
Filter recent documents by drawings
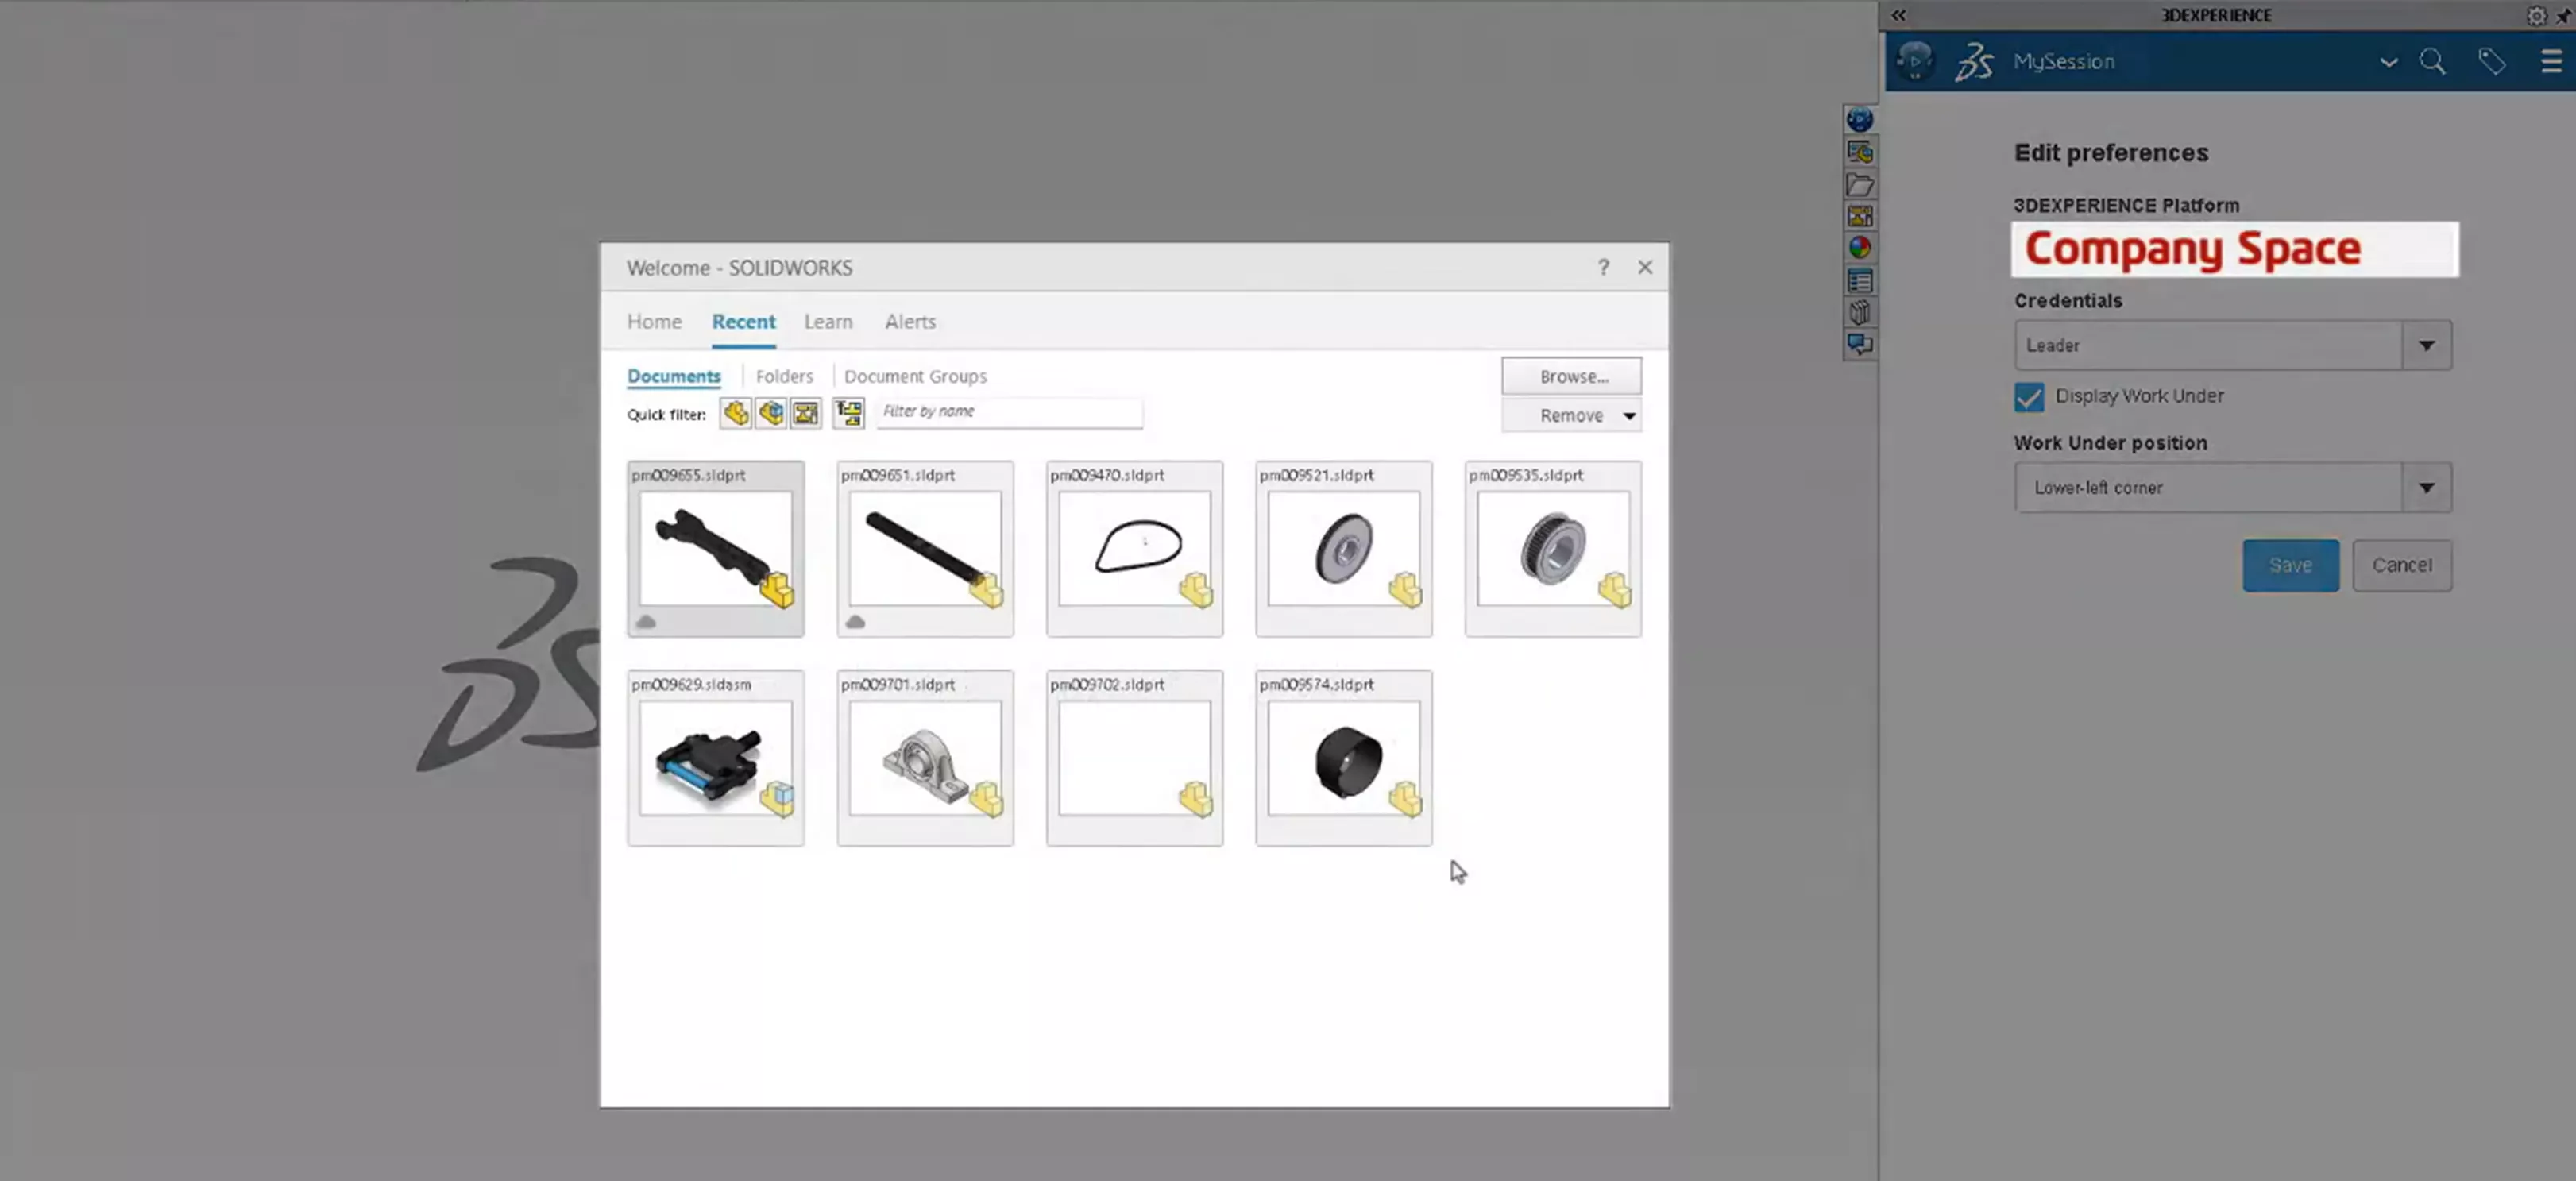coord(805,413)
